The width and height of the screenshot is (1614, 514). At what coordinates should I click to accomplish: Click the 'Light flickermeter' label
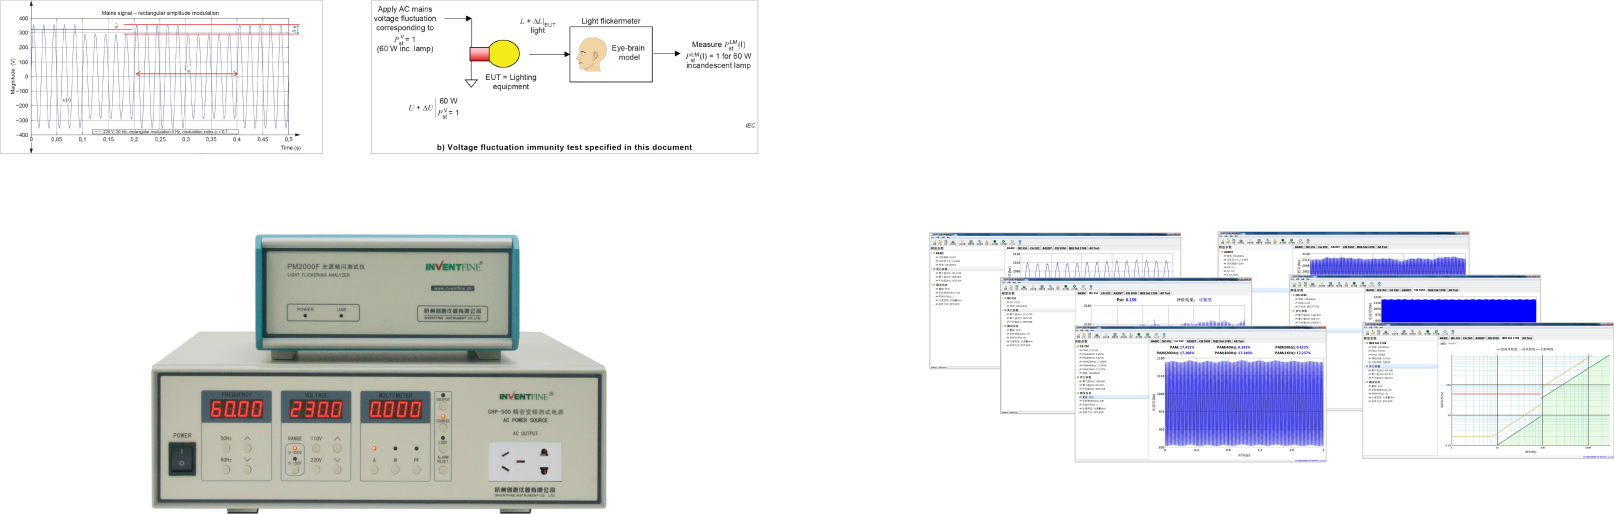(610, 20)
